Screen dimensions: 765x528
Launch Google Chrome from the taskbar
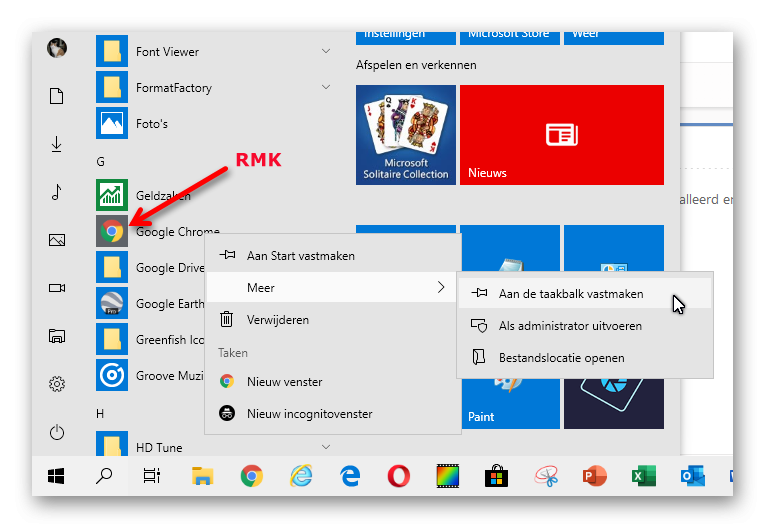tap(252, 476)
